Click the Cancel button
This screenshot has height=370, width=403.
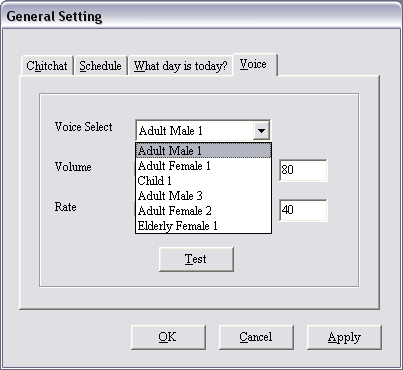coord(256,337)
